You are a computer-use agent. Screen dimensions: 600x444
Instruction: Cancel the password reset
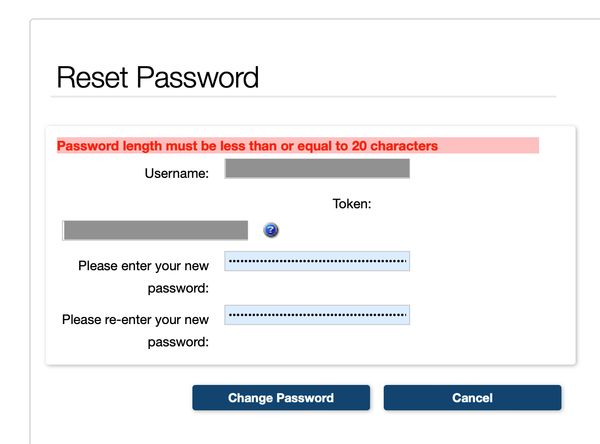472,398
